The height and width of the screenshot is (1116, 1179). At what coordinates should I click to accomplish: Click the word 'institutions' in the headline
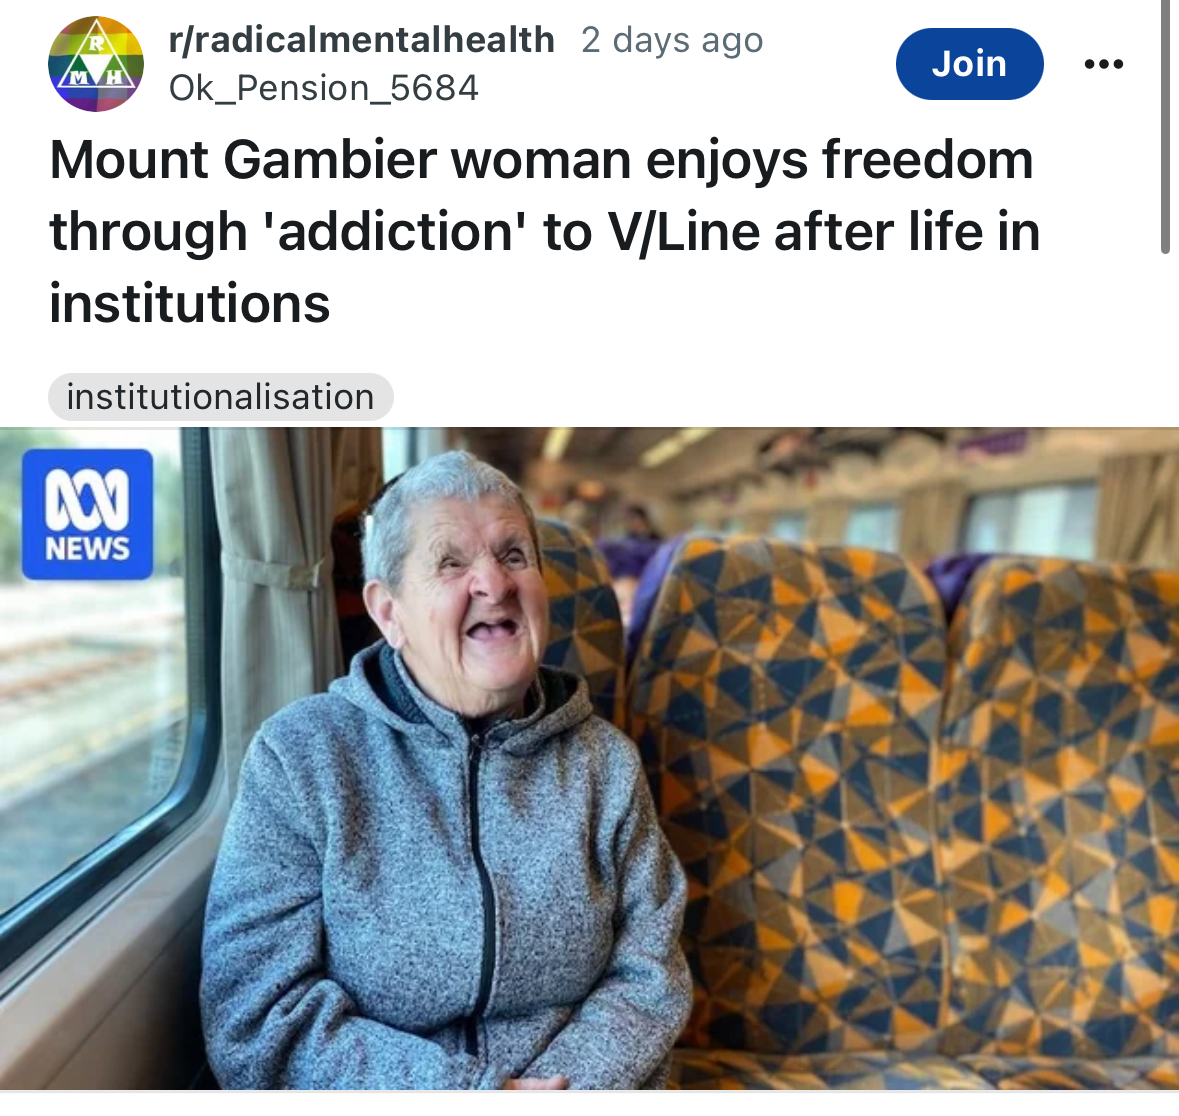click(x=189, y=304)
